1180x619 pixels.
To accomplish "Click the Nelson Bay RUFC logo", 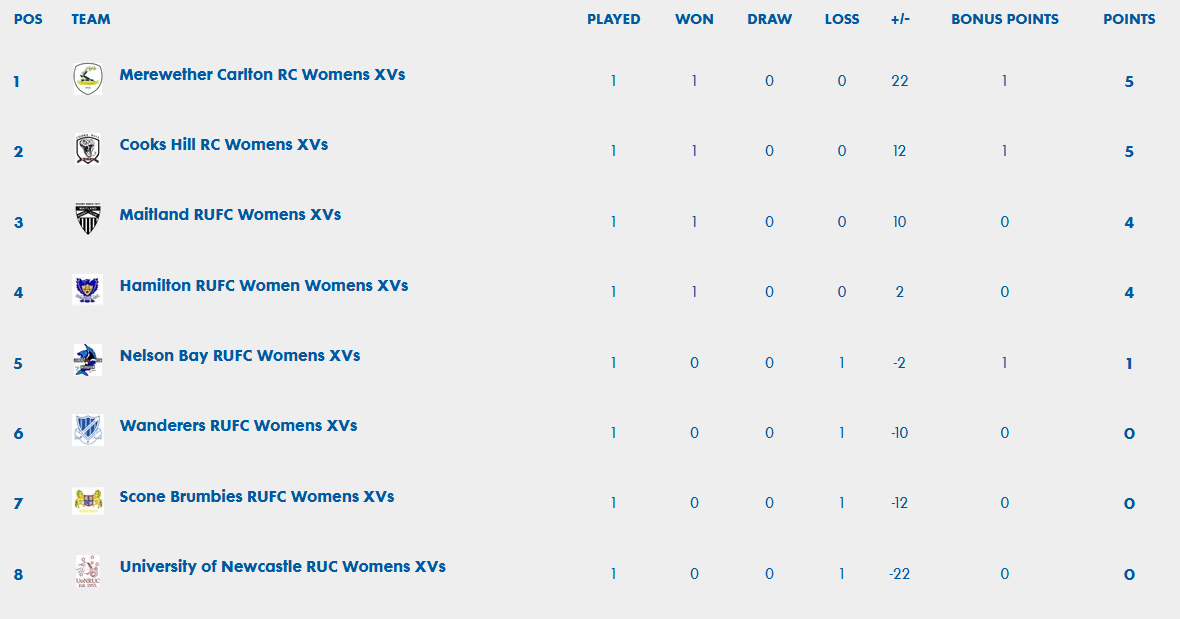I will click(x=87, y=360).
